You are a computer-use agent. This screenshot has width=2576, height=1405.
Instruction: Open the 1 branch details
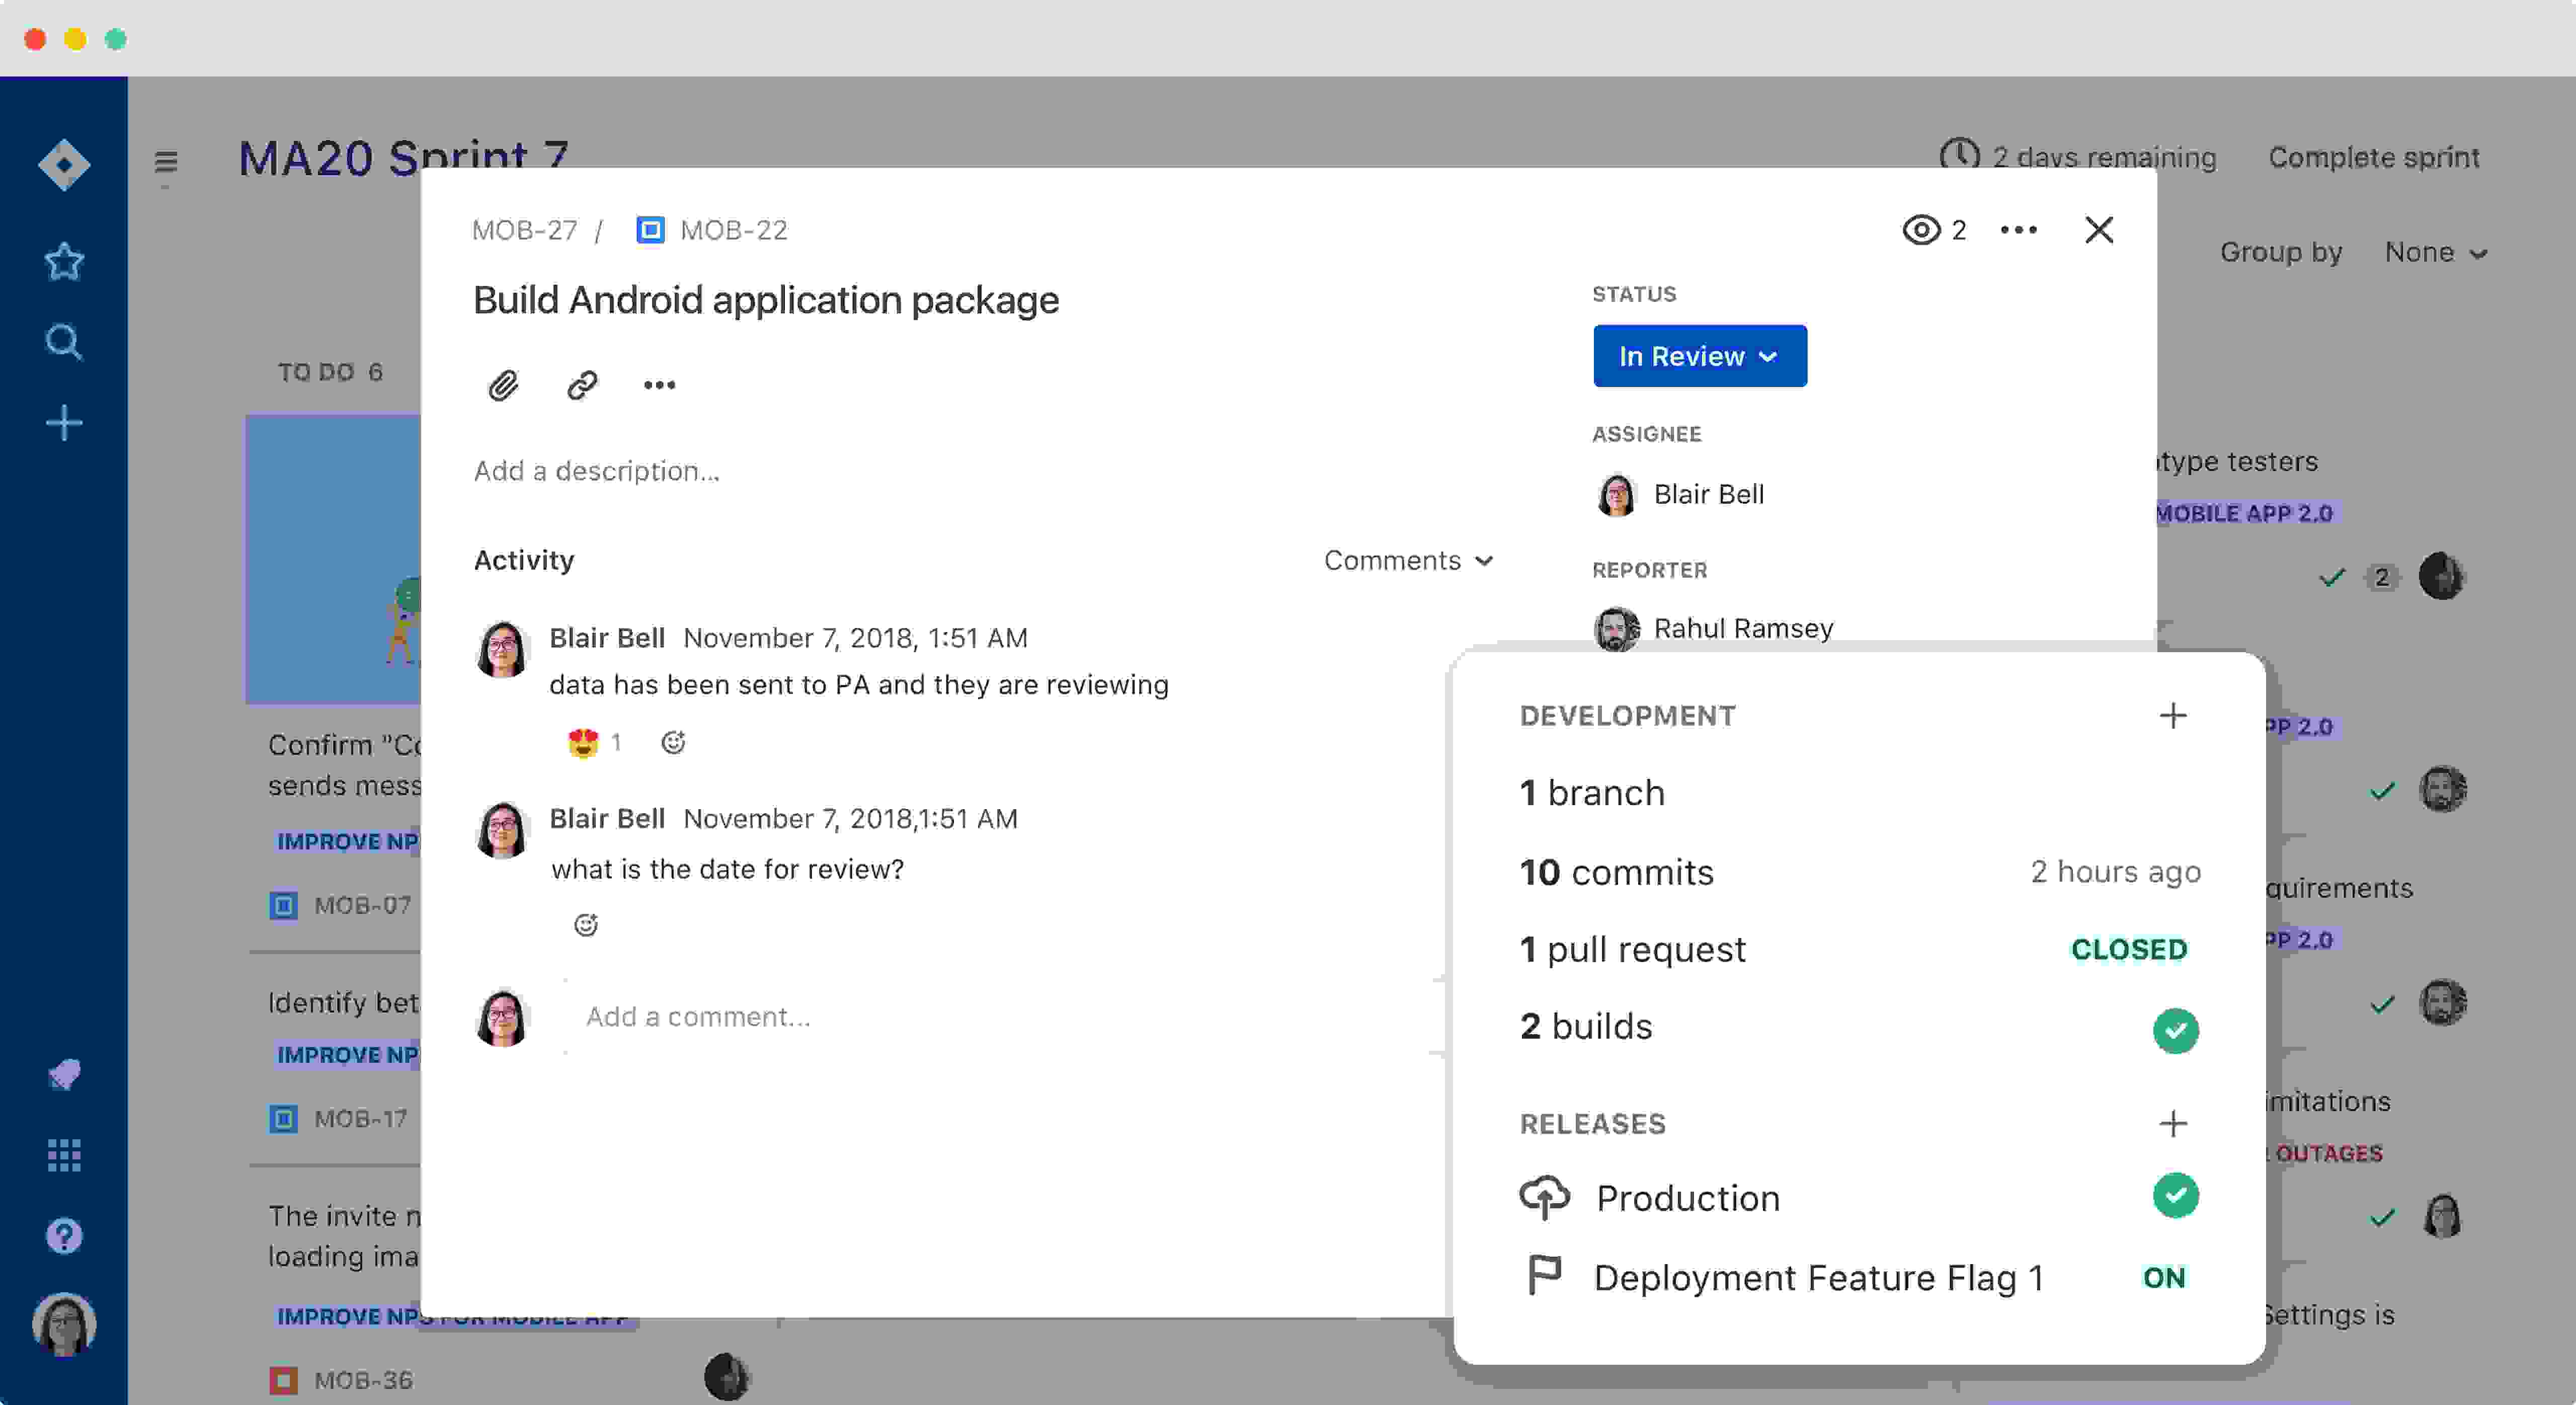(x=1592, y=793)
